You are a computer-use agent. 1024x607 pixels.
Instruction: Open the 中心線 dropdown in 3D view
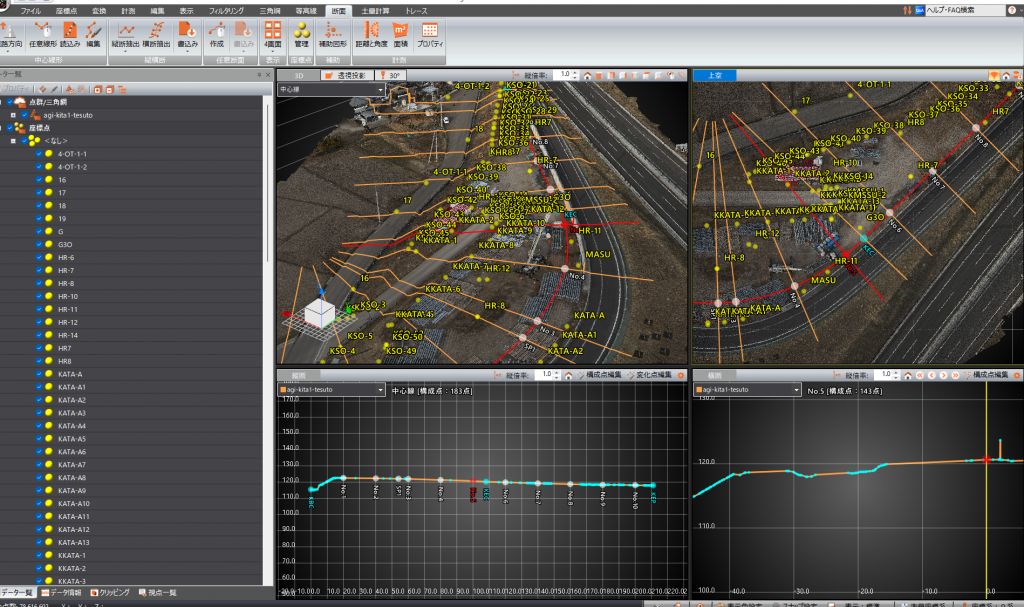pyautogui.click(x=332, y=90)
